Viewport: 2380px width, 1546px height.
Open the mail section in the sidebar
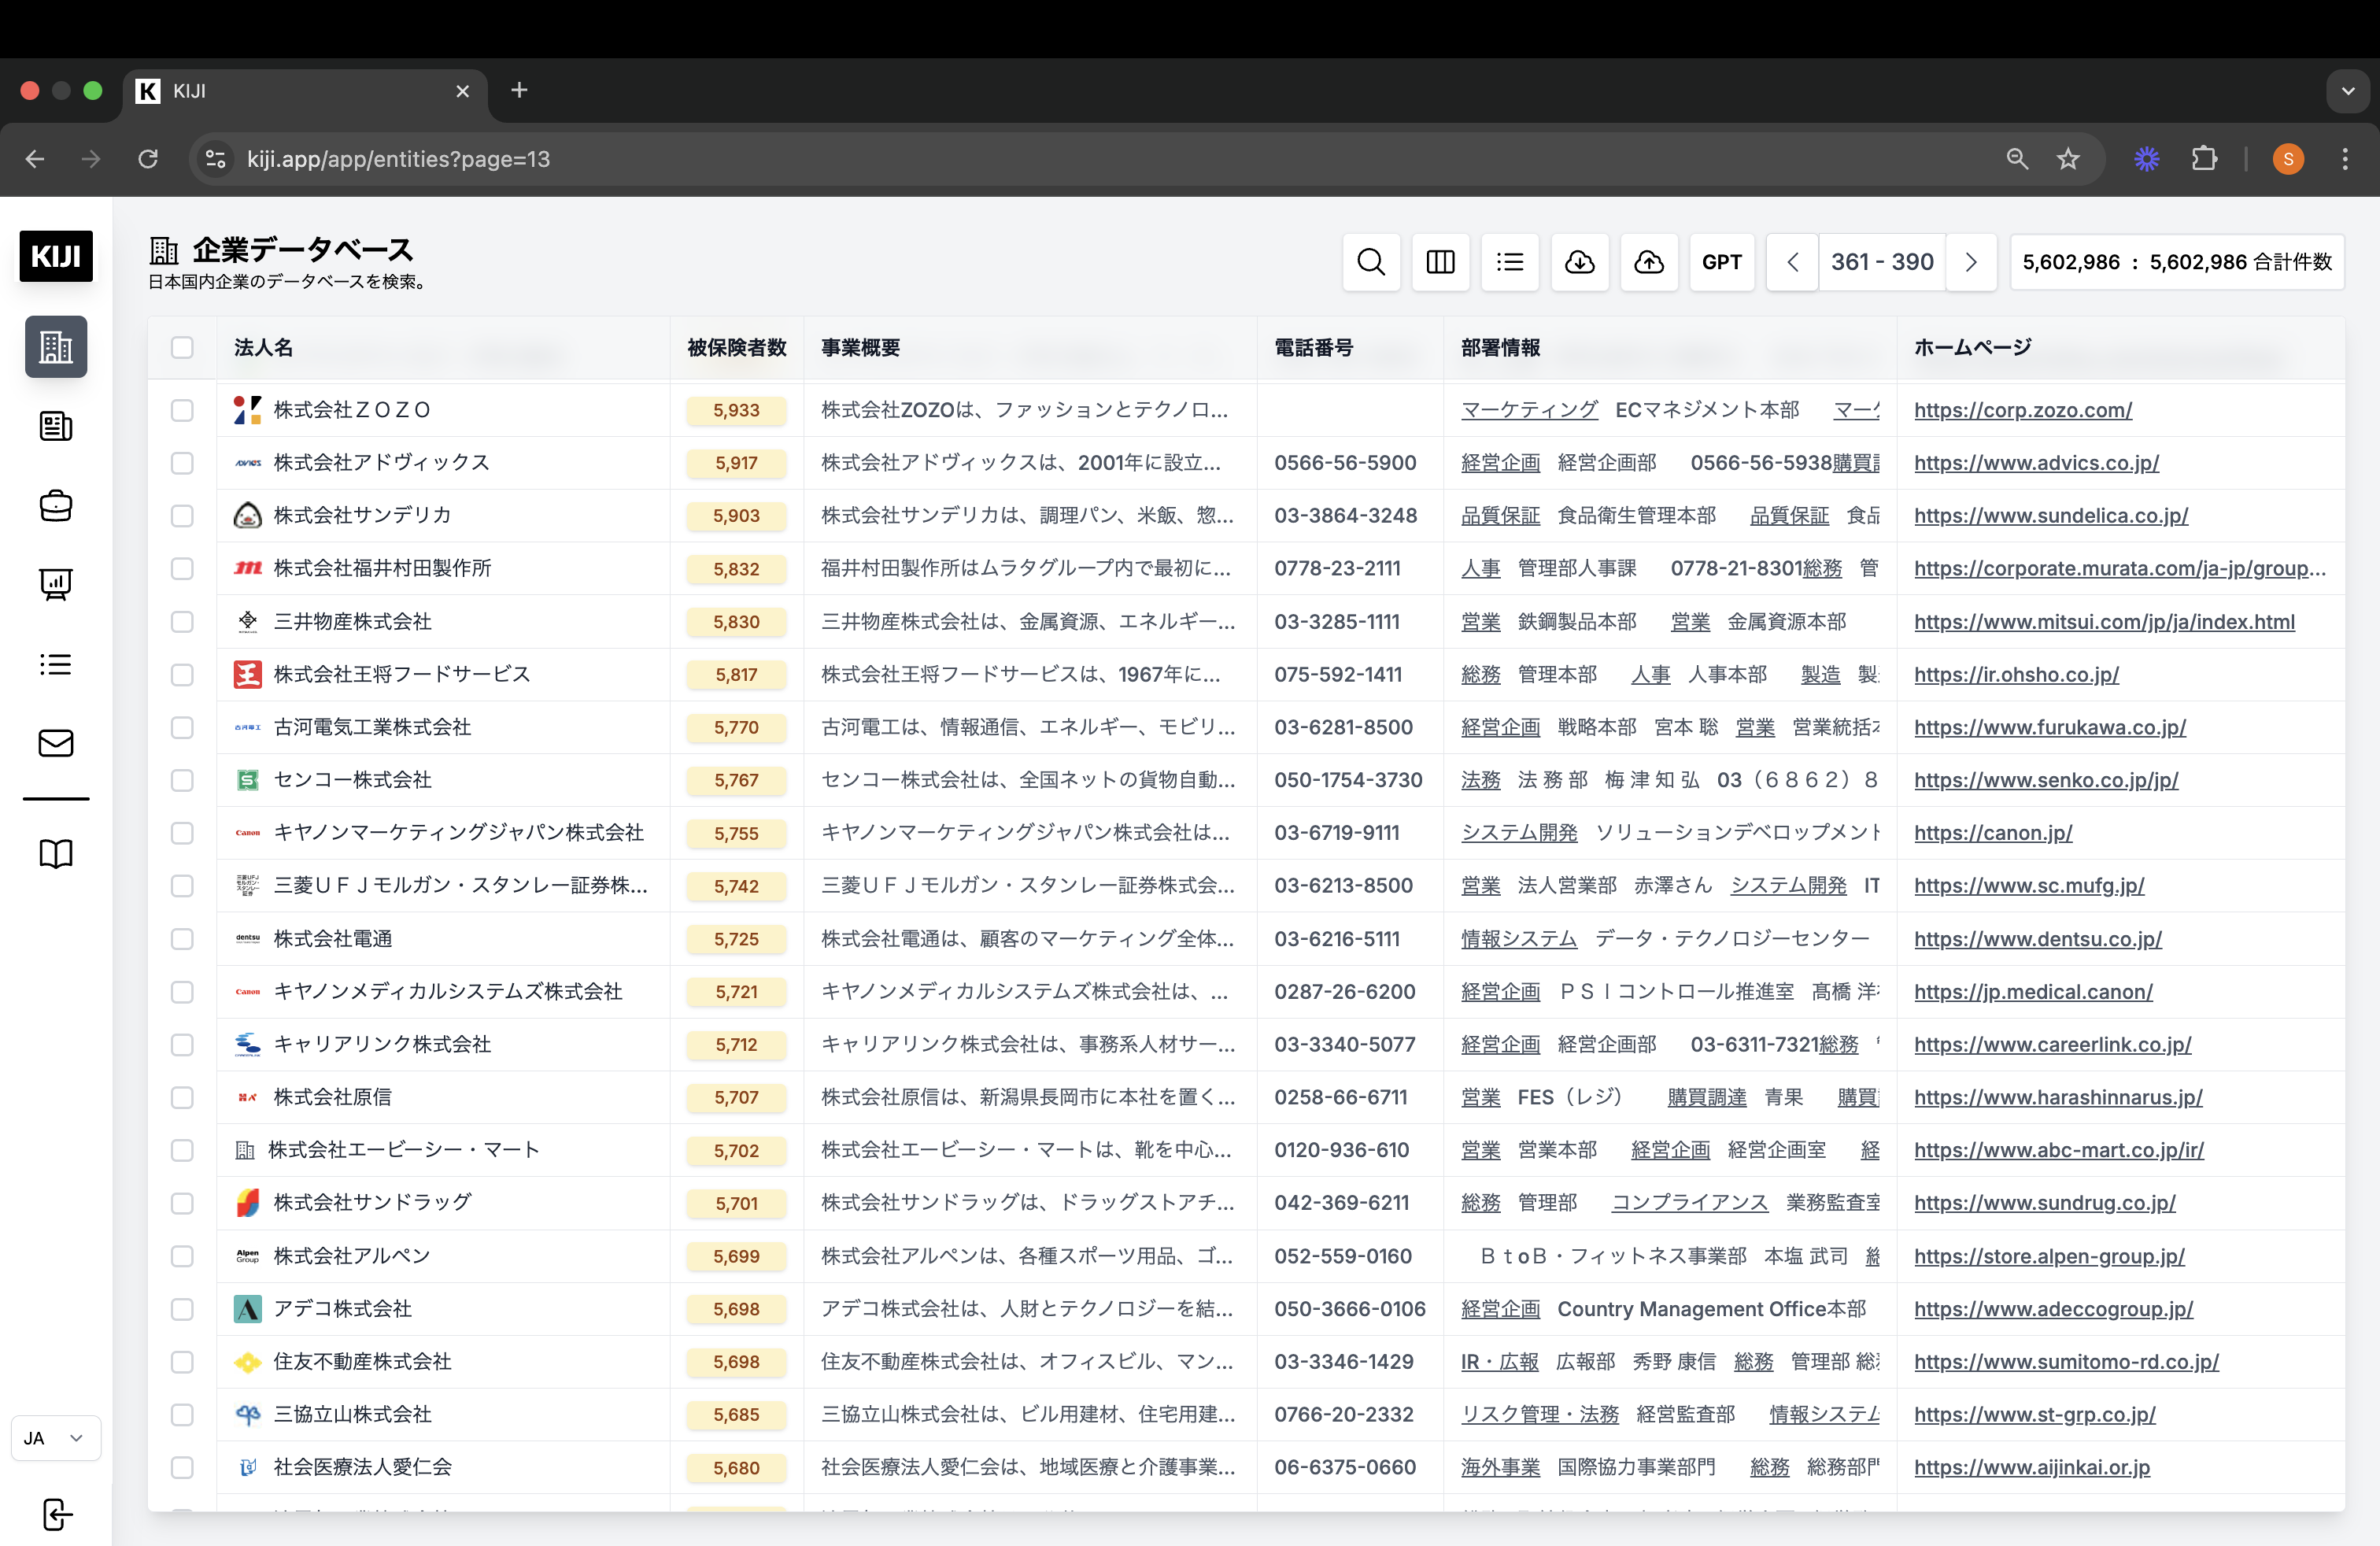click(x=55, y=743)
